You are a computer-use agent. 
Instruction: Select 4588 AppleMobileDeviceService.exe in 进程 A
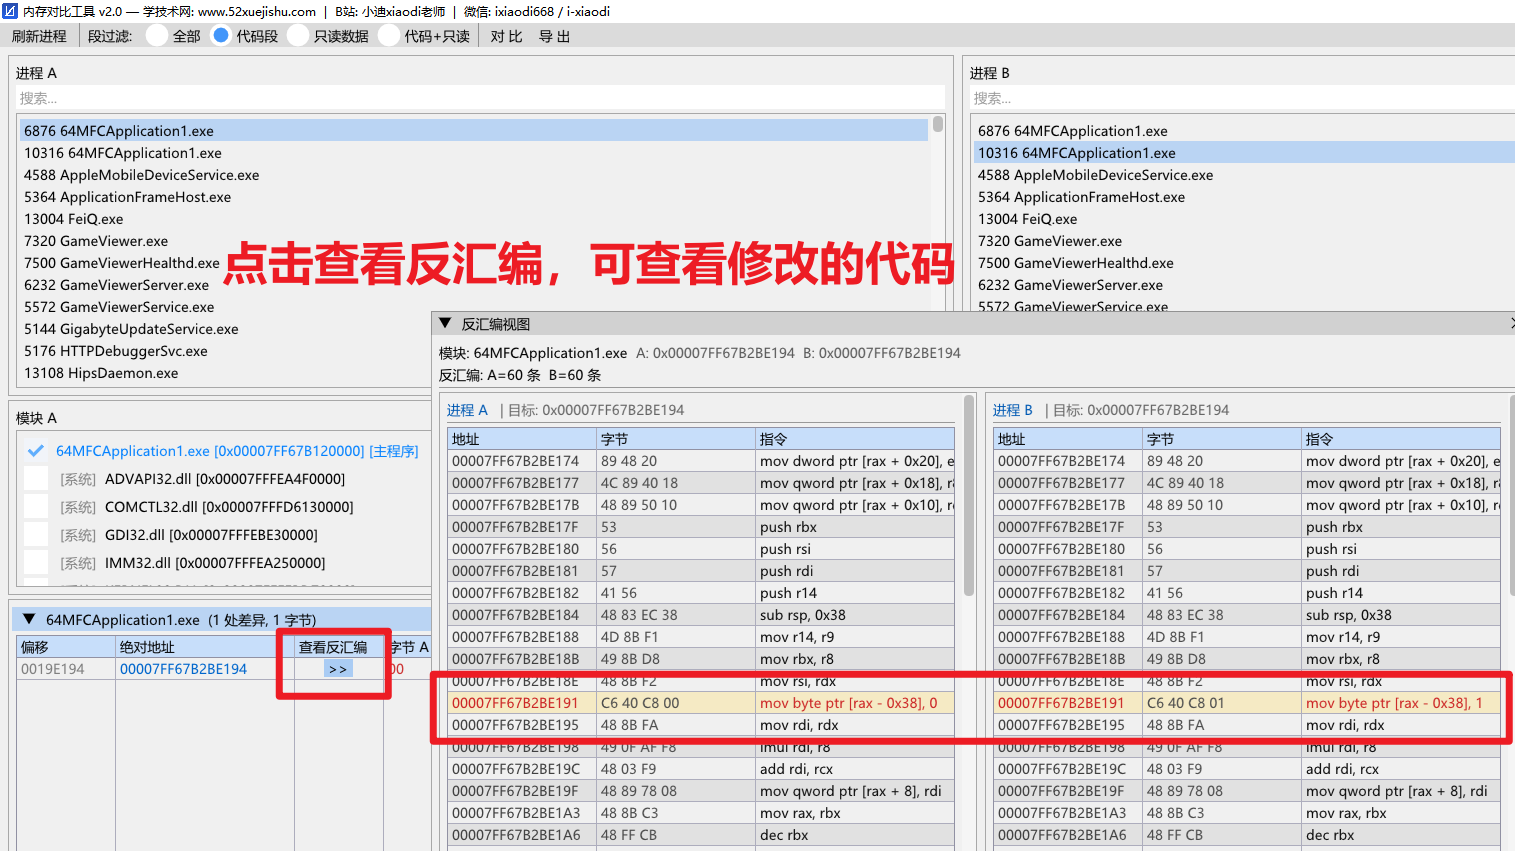(x=474, y=175)
